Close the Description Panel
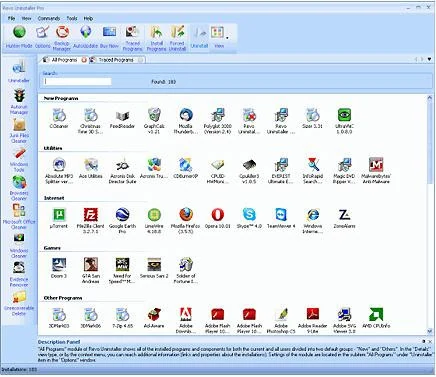This screenshot has width=436, height=377. point(430,341)
